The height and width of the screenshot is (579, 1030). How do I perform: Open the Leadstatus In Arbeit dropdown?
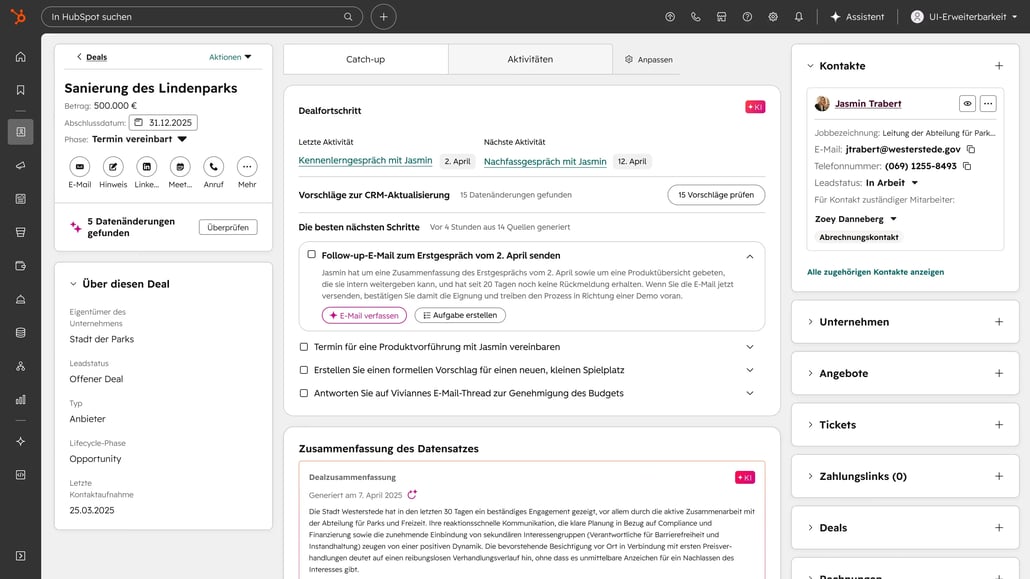pyautogui.click(x=891, y=183)
